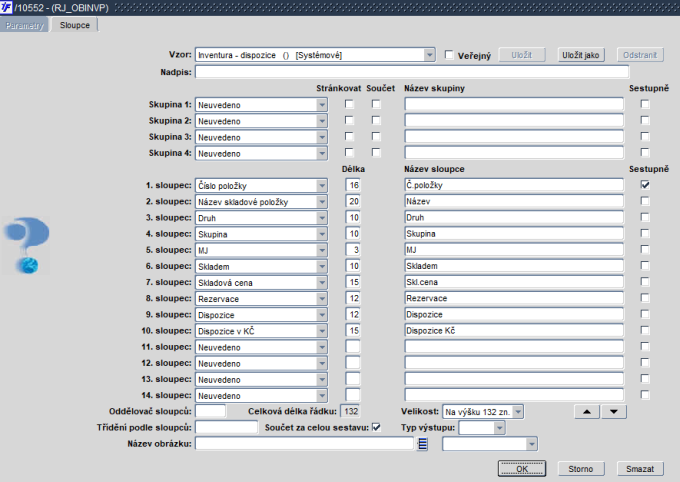Open the Typ výstupu dropdown

pos(500,428)
